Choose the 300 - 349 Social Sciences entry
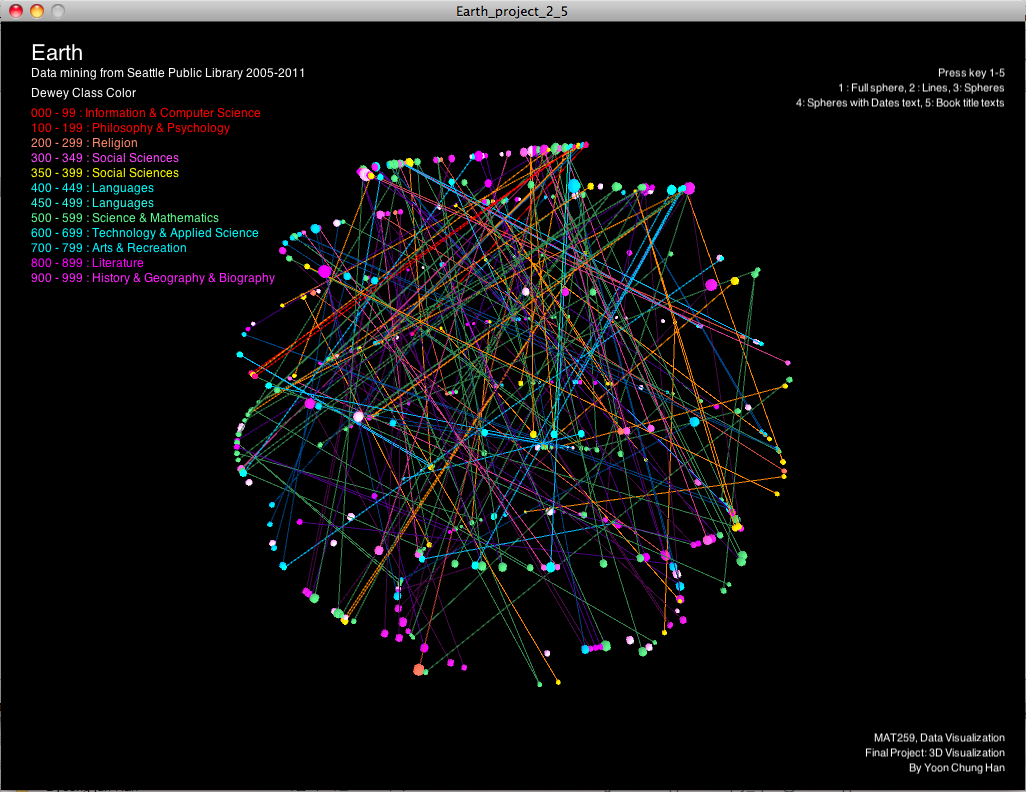This screenshot has height=792, width=1026. pos(105,158)
